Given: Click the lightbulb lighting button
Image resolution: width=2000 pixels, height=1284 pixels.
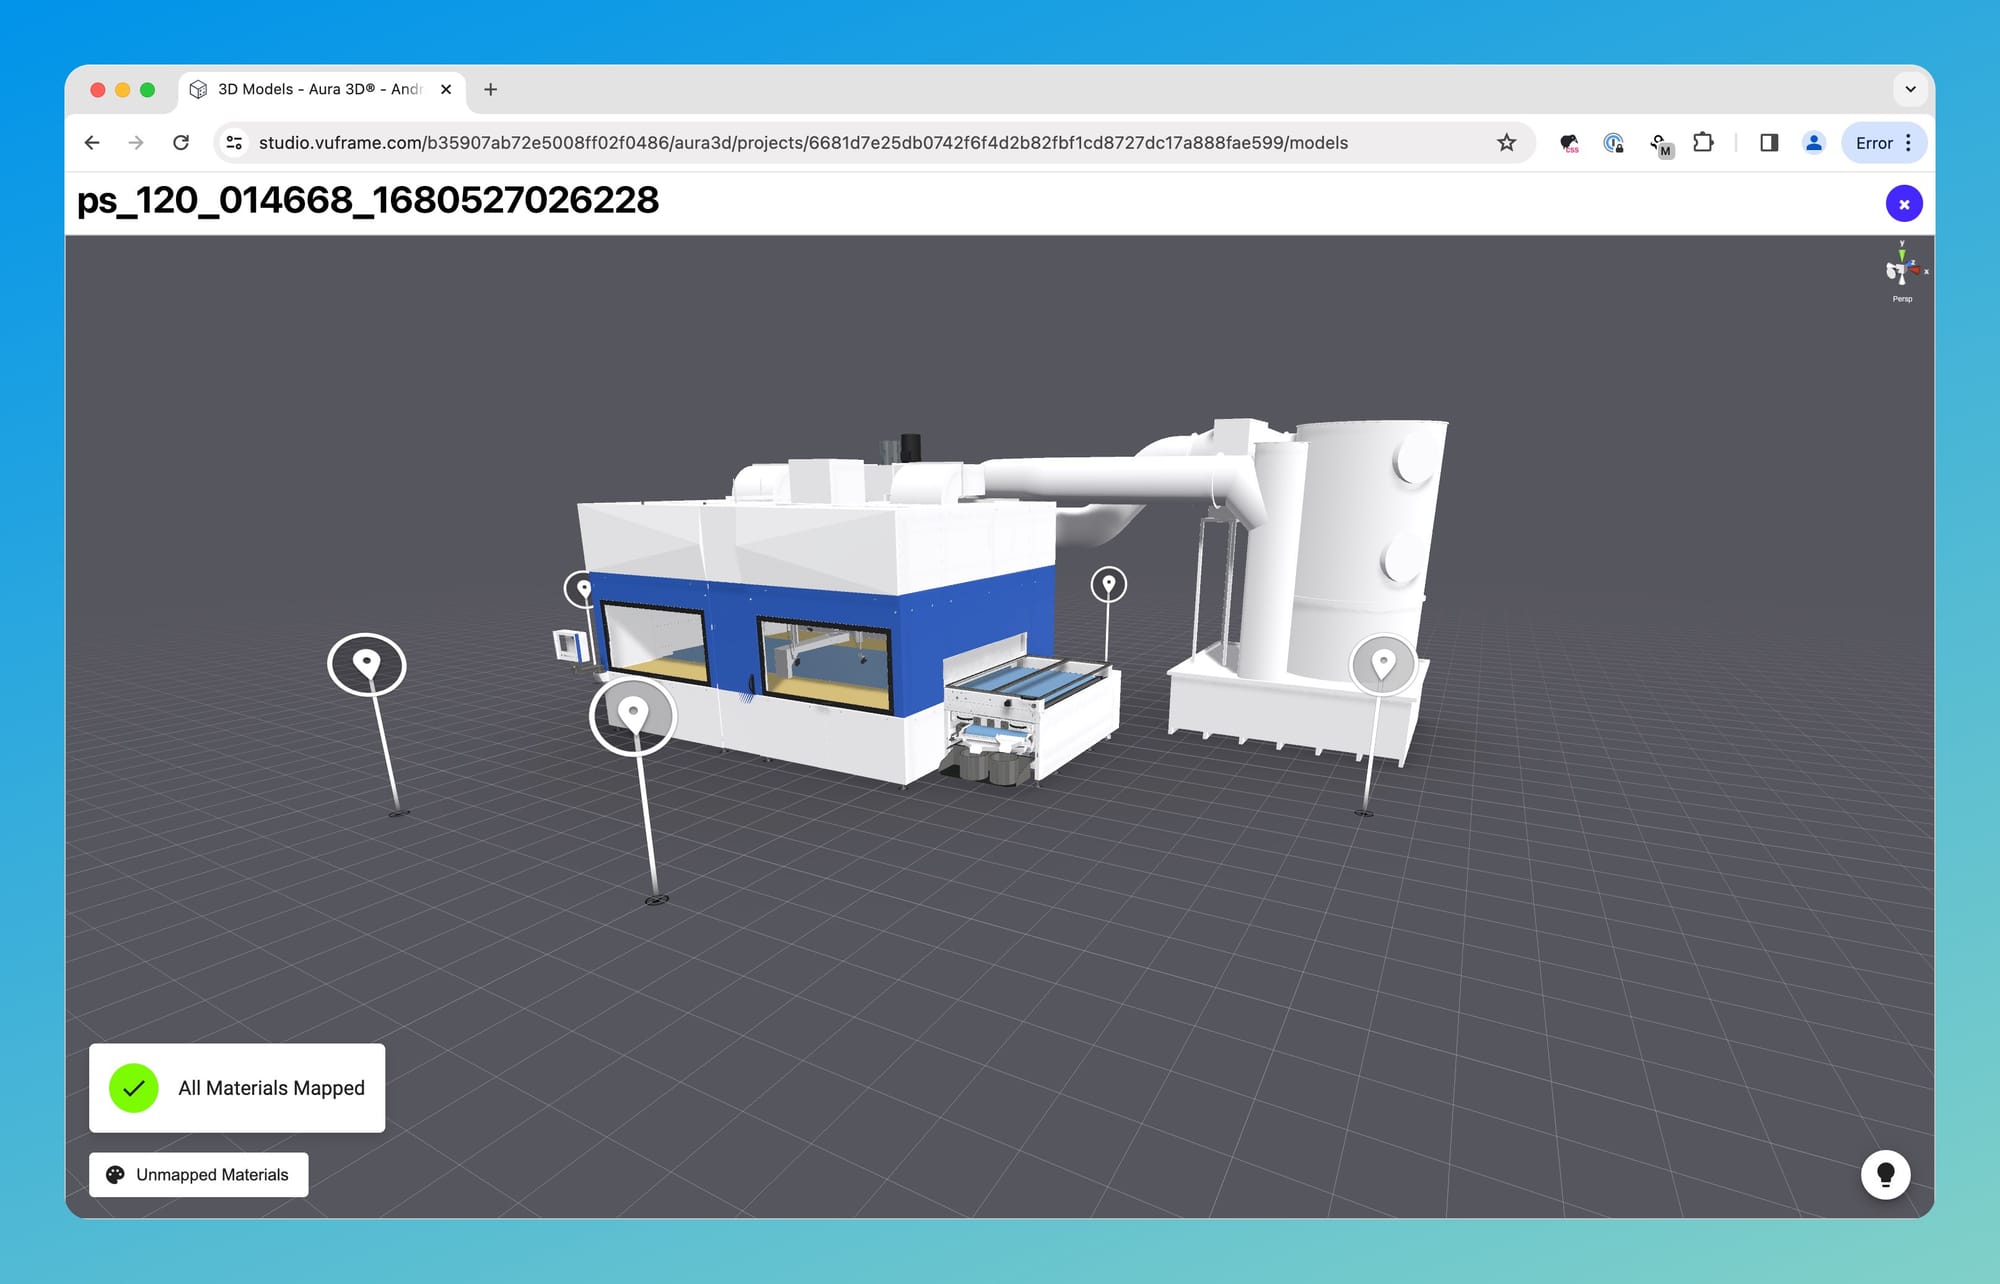Looking at the screenshot, I should click(x=1885, y=1174).
